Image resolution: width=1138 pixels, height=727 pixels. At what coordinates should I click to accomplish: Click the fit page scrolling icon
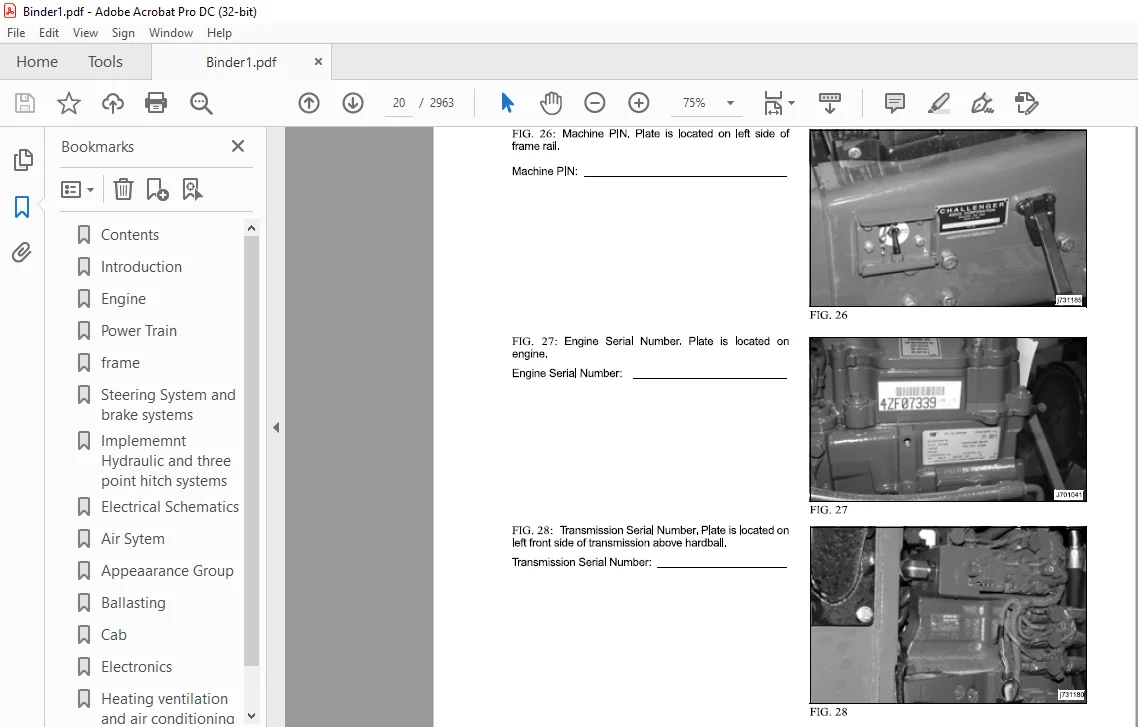pyautogui.click(x=773, y=103)
